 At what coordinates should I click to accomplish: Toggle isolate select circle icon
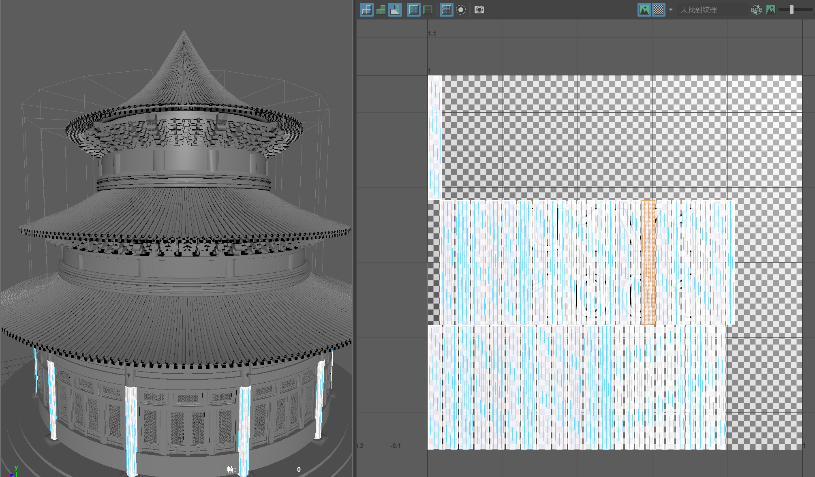point(461,9)
